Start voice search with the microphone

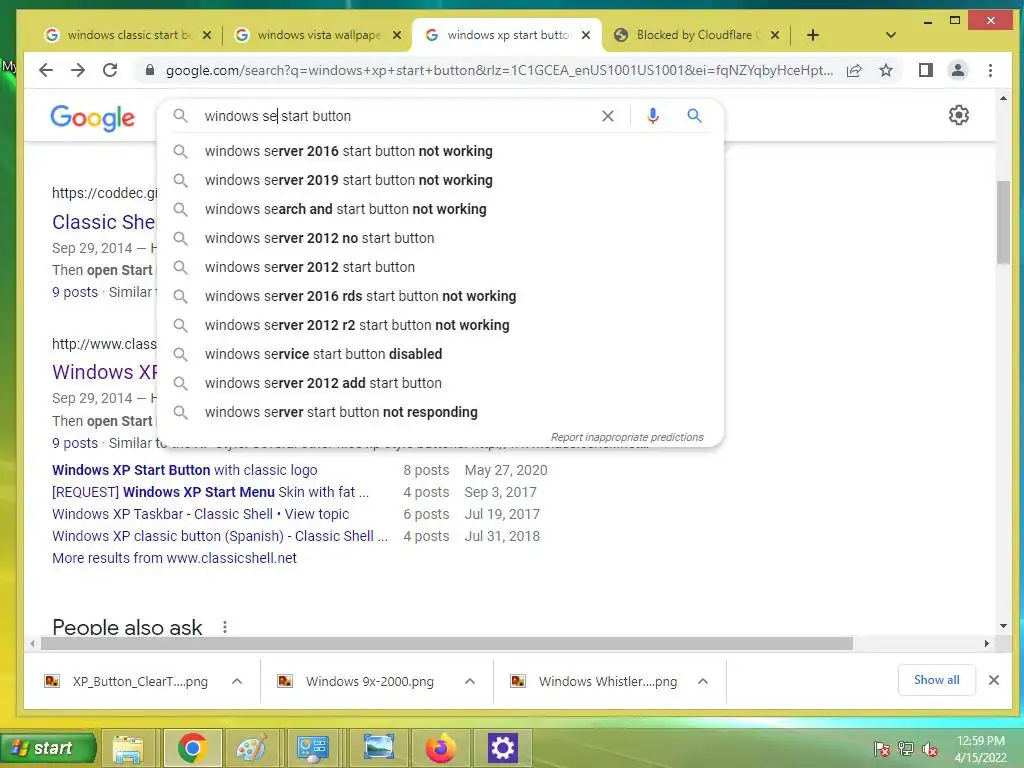coord(652,116)
